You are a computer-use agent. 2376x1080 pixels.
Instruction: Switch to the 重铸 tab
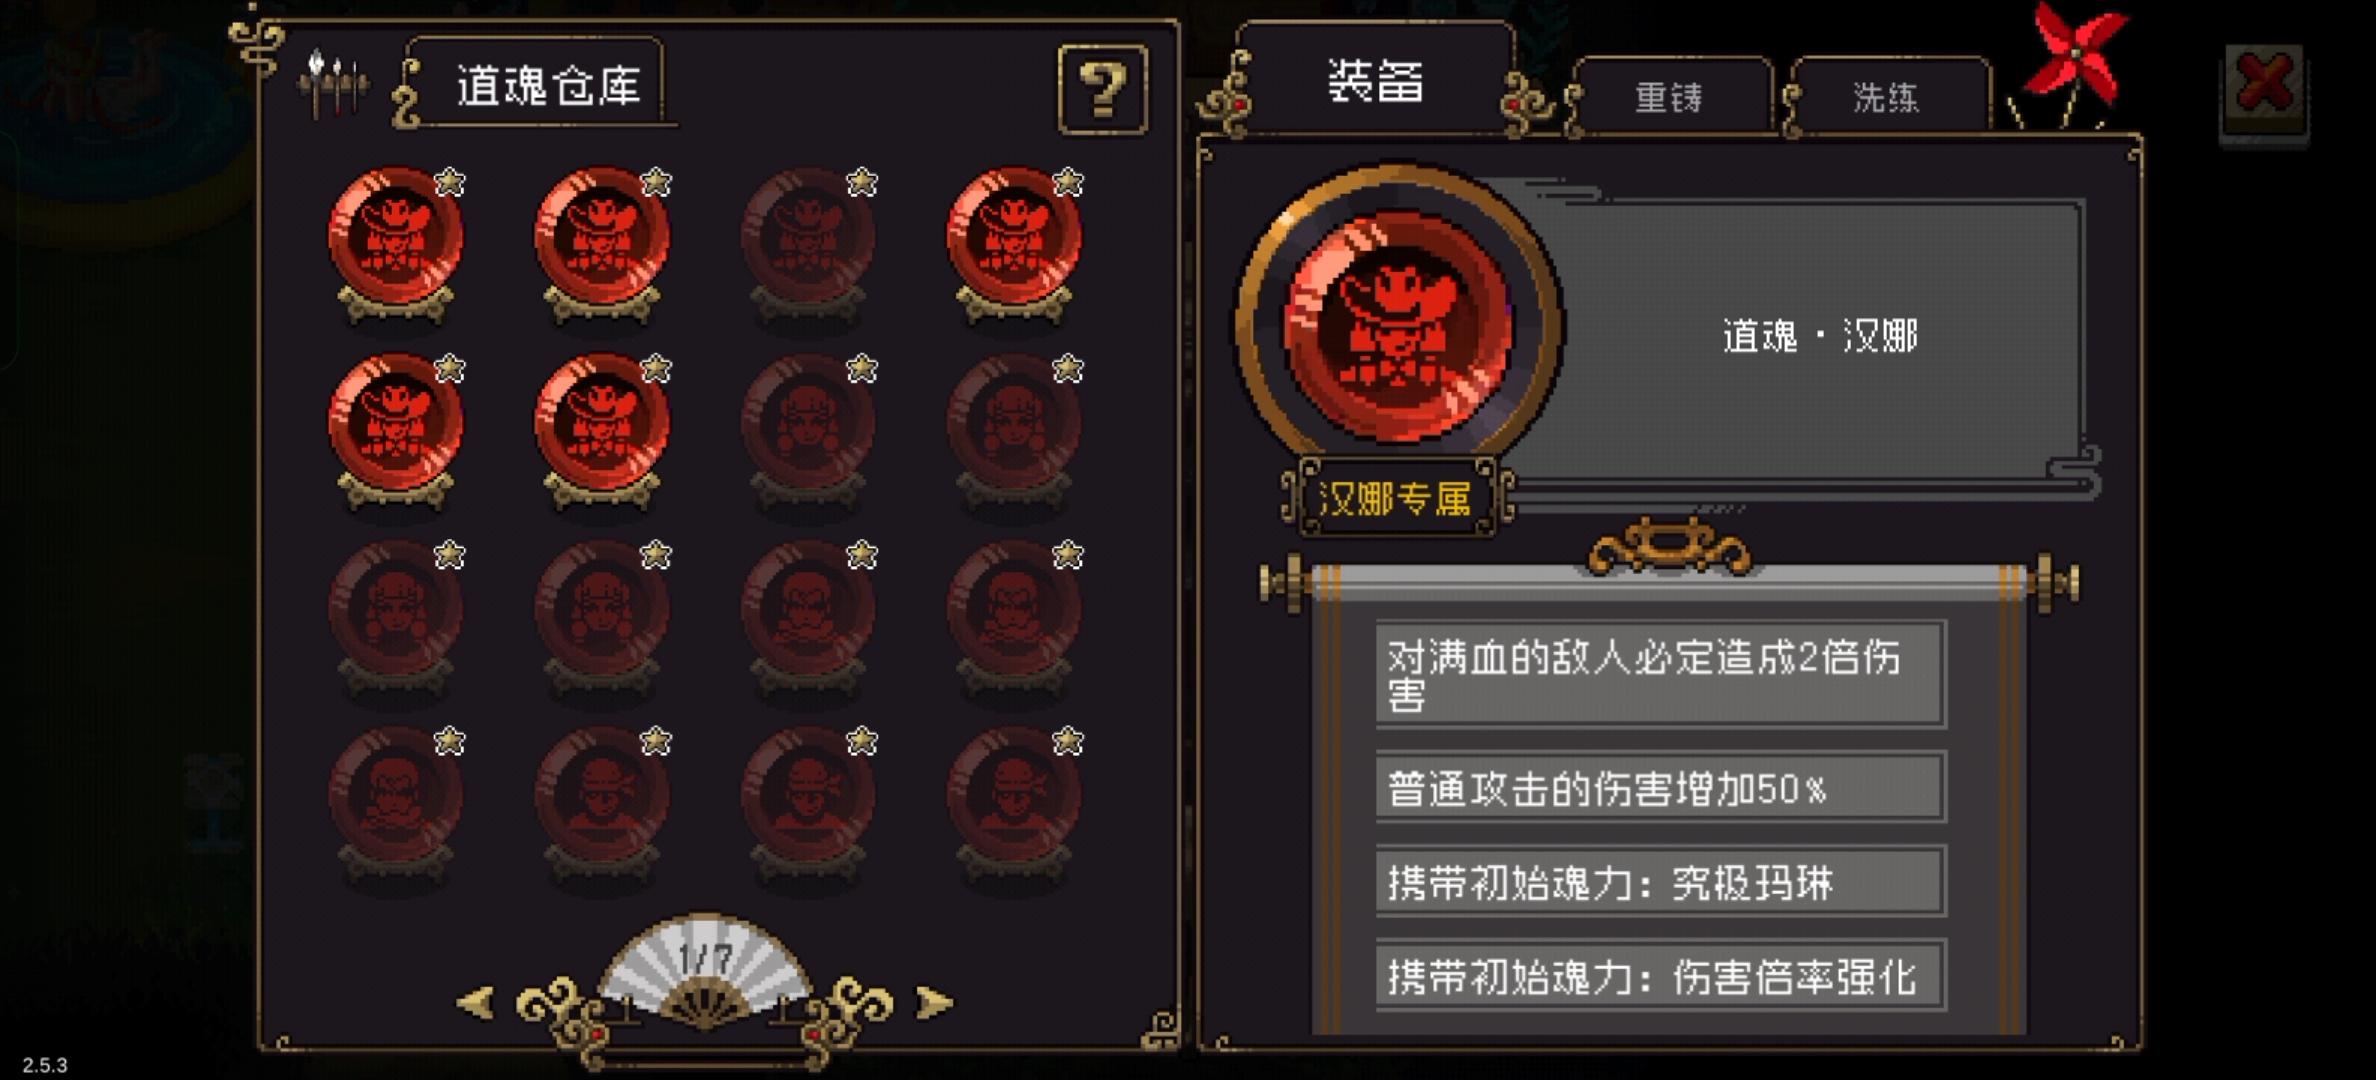(1669, 97)
